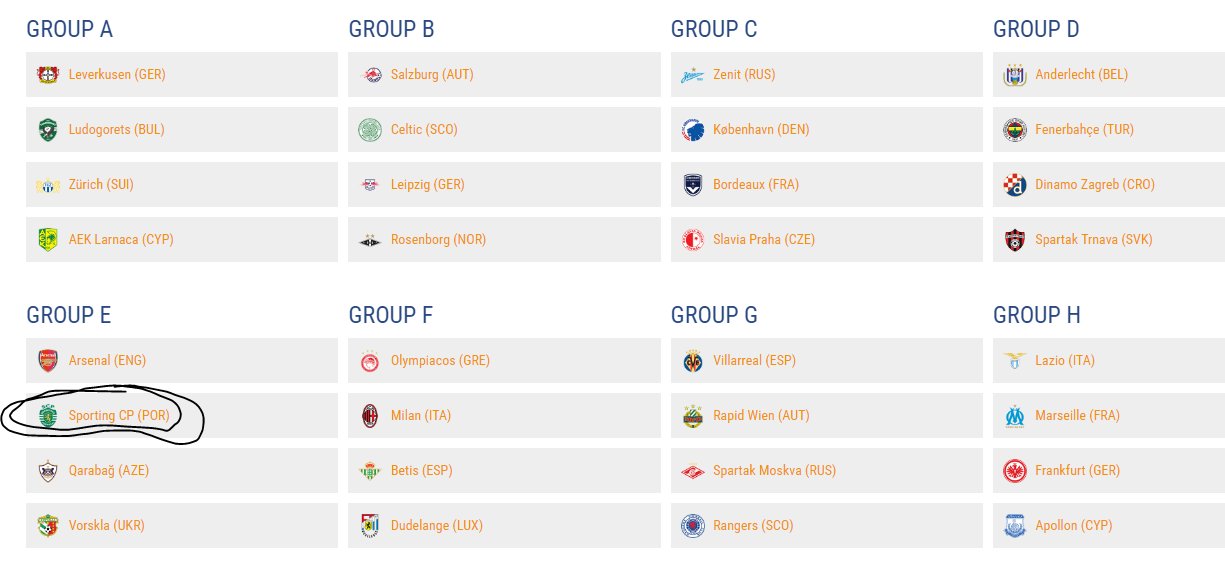Click the Leverkusen club crest

pyautogui.click(x=47, y=75)
